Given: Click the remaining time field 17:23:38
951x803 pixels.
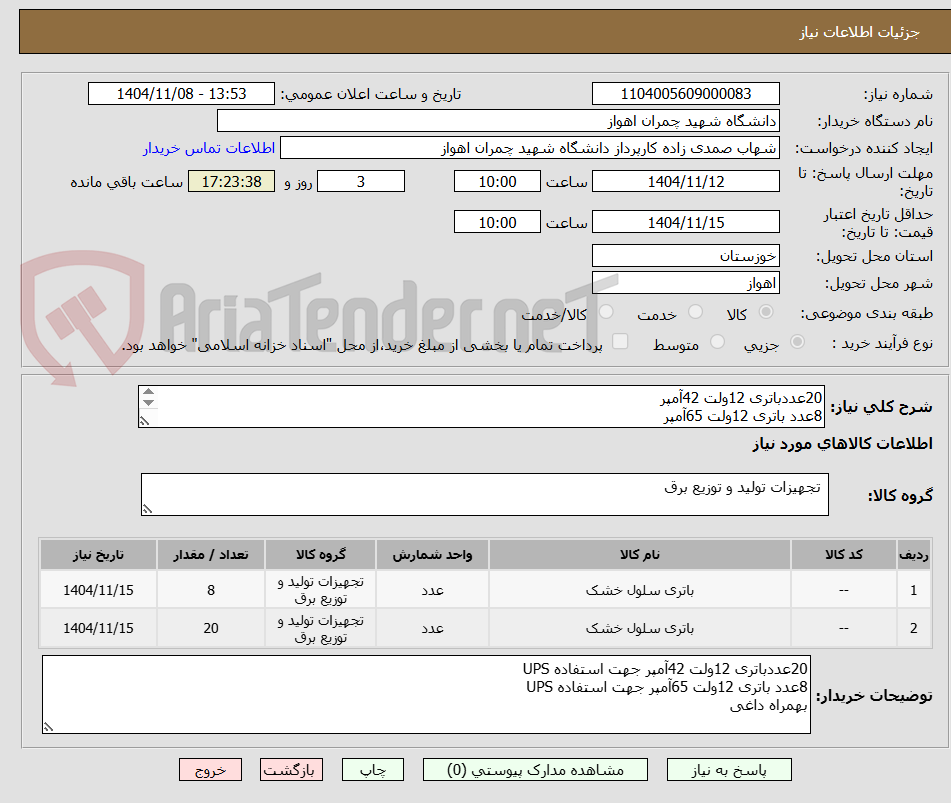Looking at the screenshot, I should click(x=231, y=181).
